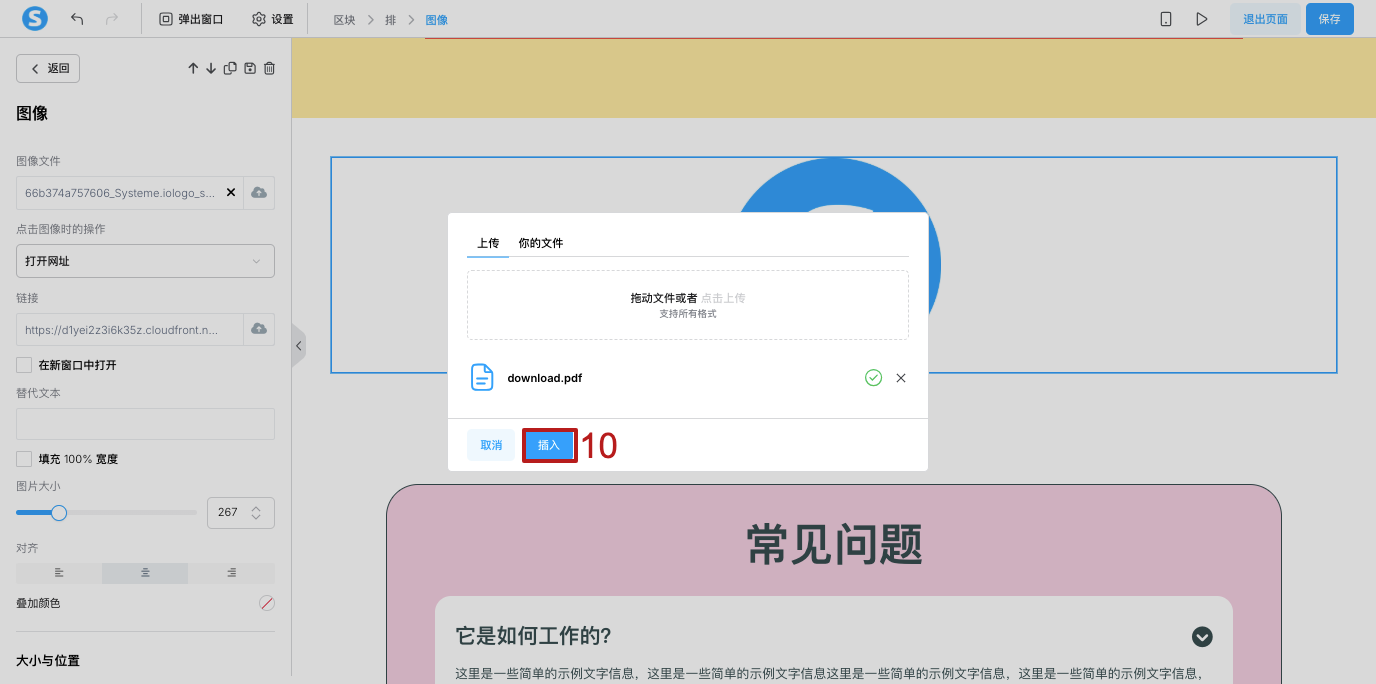This screenshot has width=1376, height=684.
Task: Click the 链接 URL input field
Action: [x=130, y=329]
